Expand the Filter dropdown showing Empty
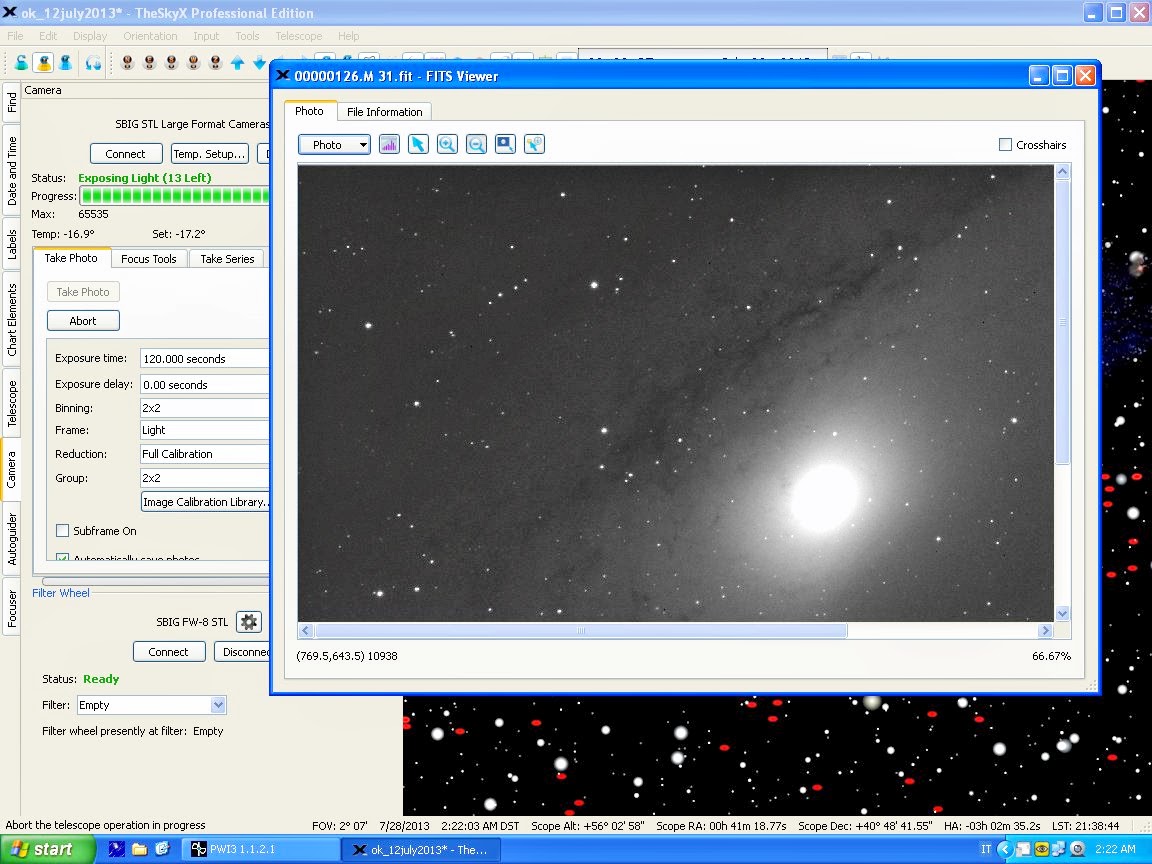The image size is (1152, 864). pyautogui.click(x=218, y=705)
